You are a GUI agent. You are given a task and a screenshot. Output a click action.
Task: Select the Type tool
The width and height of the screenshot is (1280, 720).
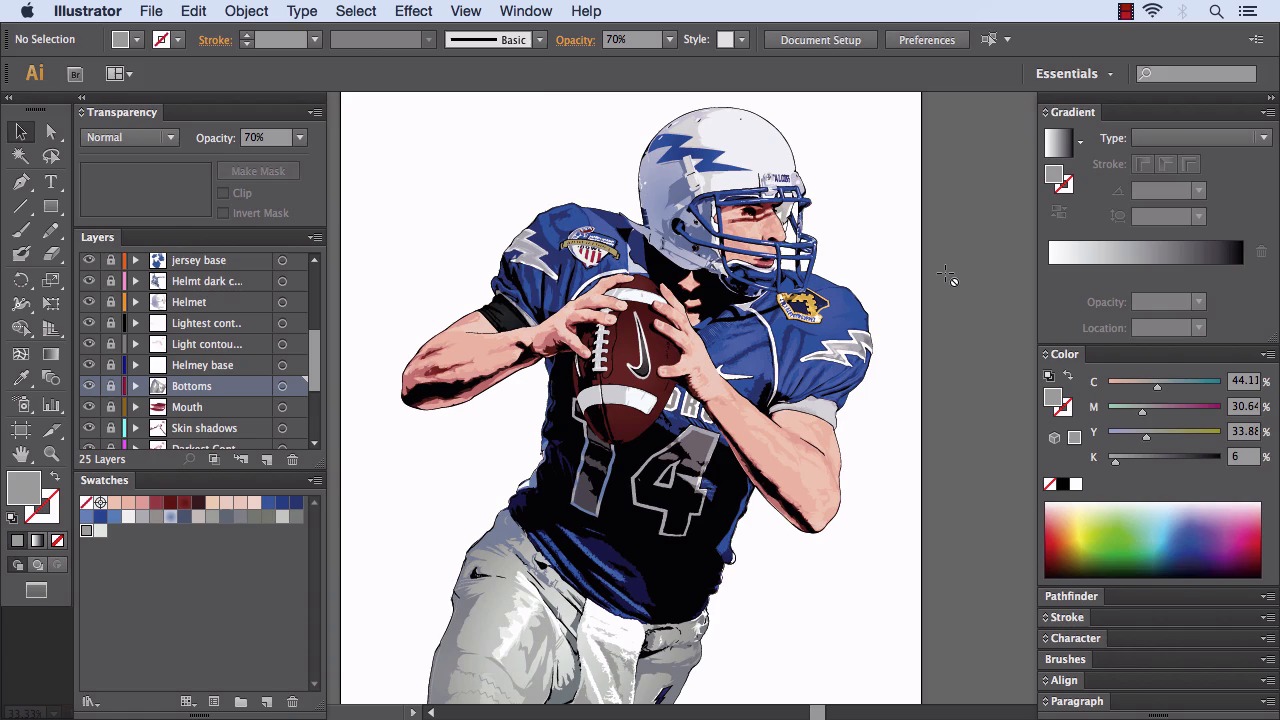(51, 182)
